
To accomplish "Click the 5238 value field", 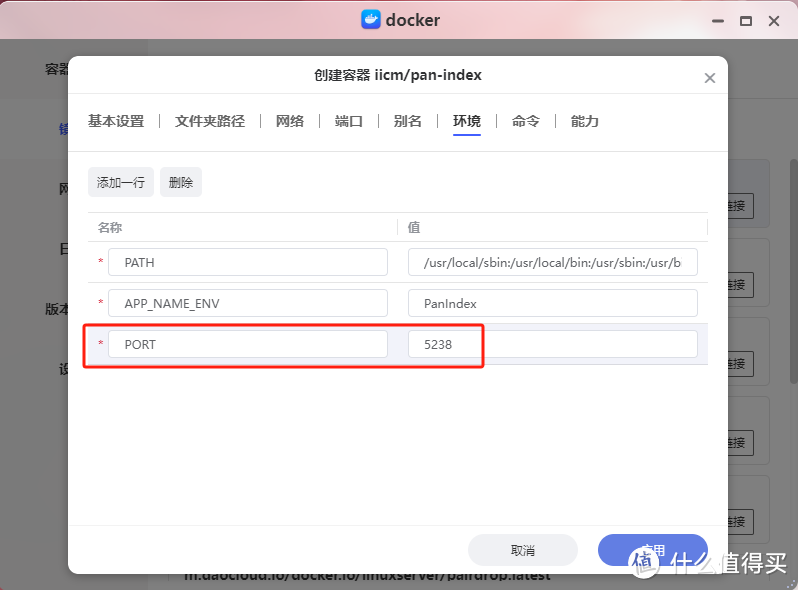I will coord(553,344).
